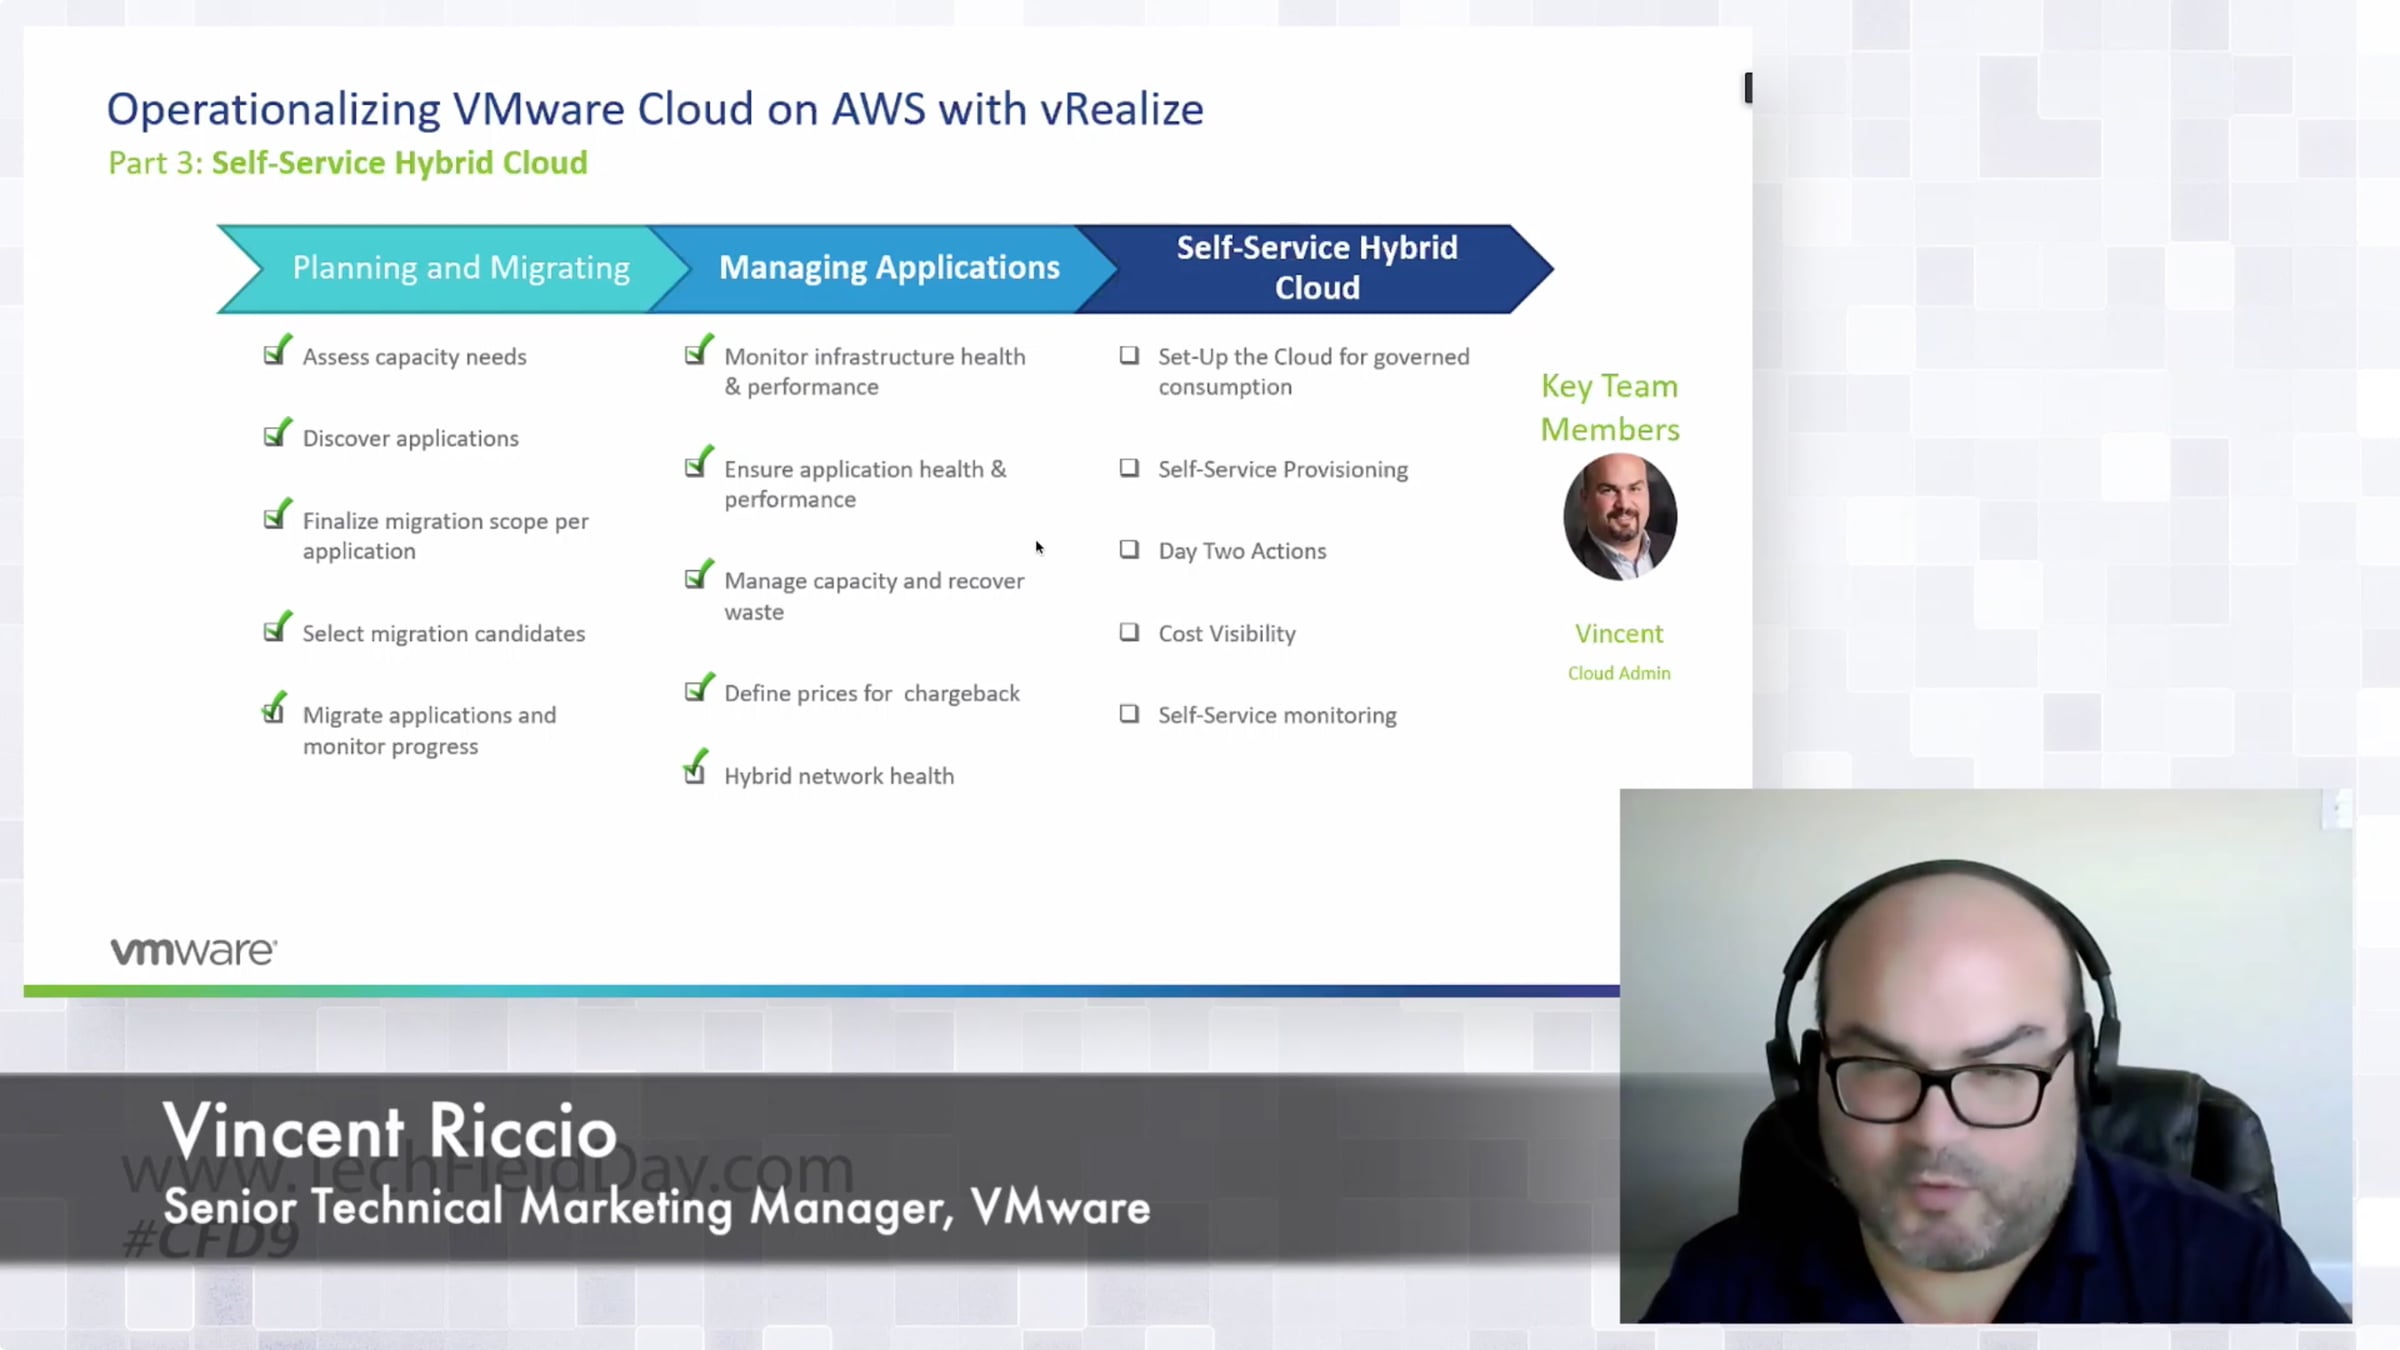Click the Vincent Riccio name caption
Screen dimensions: 2400x1350
[389, 1131]
